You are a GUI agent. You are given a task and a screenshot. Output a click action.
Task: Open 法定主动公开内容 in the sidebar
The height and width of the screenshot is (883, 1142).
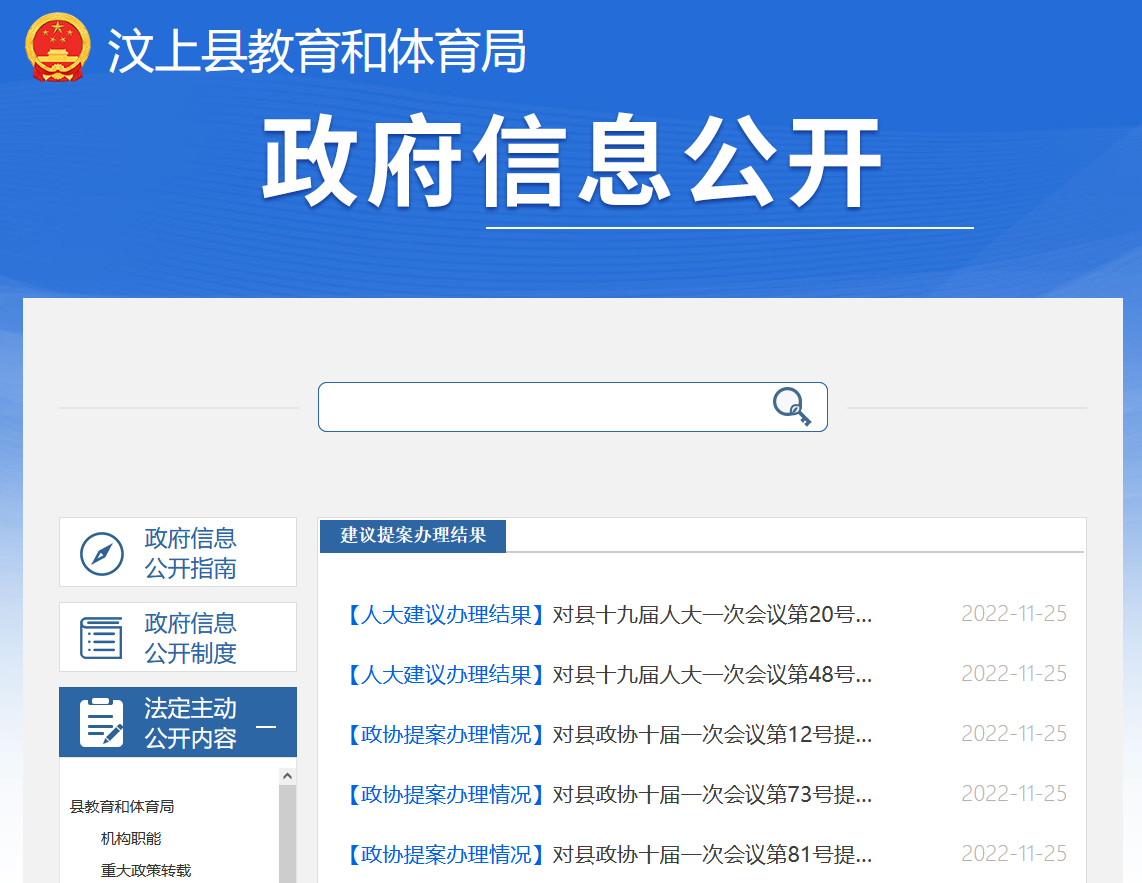click(178, 722)
